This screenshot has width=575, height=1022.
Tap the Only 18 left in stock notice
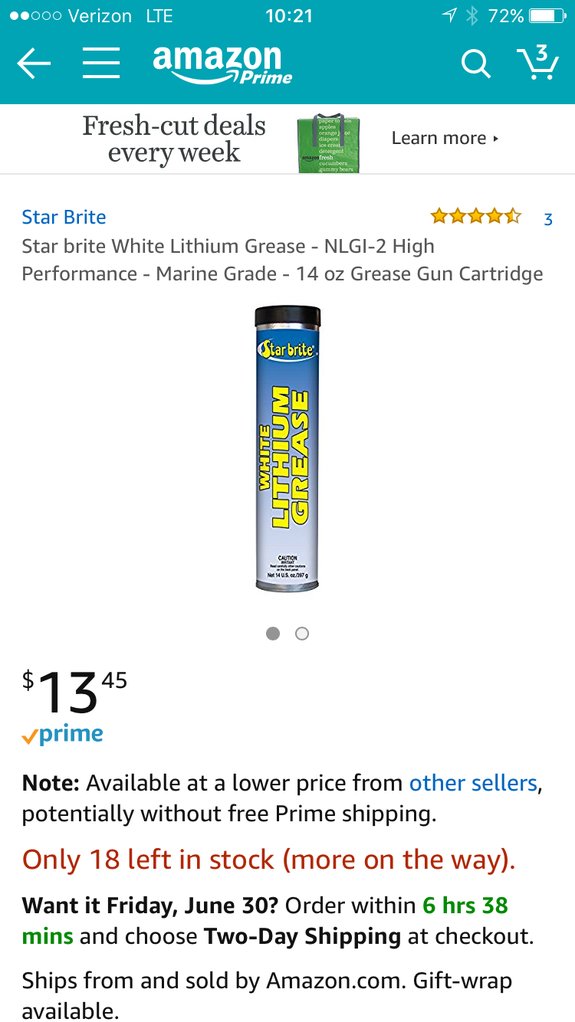click(269, 860)
